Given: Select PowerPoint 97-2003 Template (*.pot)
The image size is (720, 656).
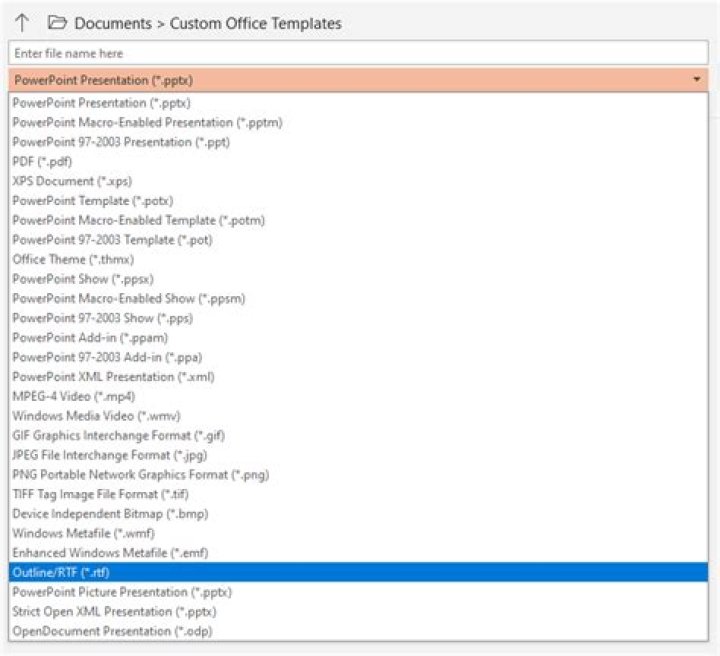Looking at the screenshot, I should click(x=358, y=240).
